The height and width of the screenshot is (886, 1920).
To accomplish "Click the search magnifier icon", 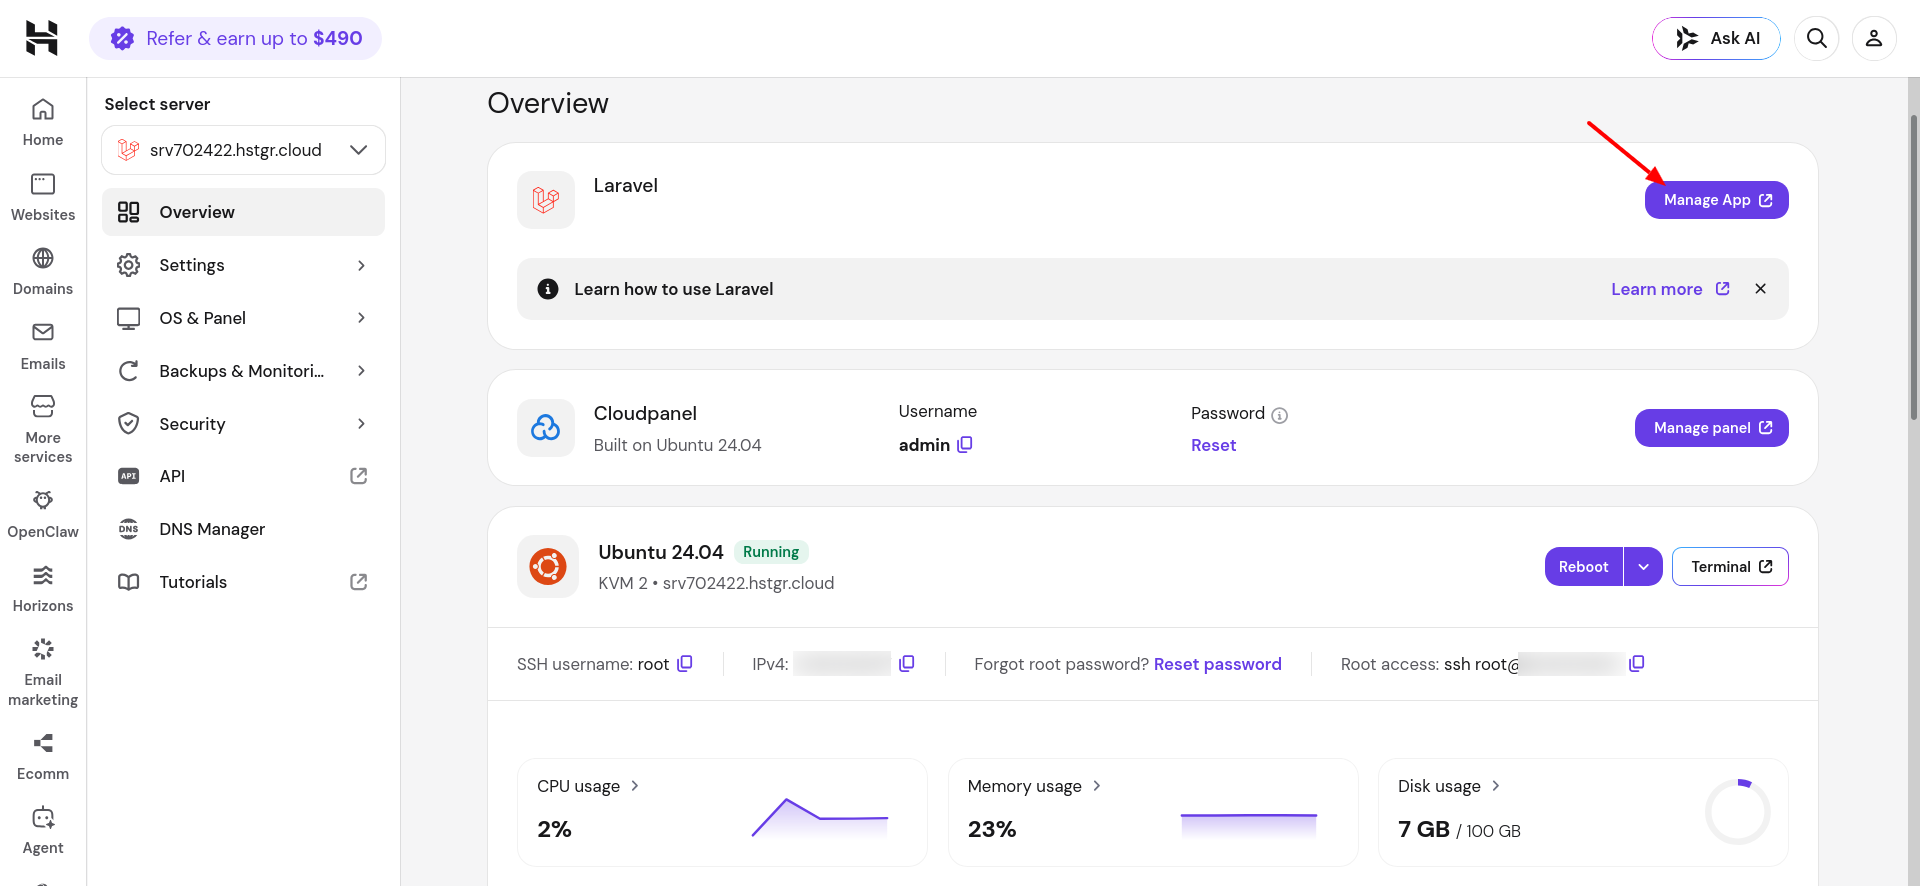I will coord(1817,38).
